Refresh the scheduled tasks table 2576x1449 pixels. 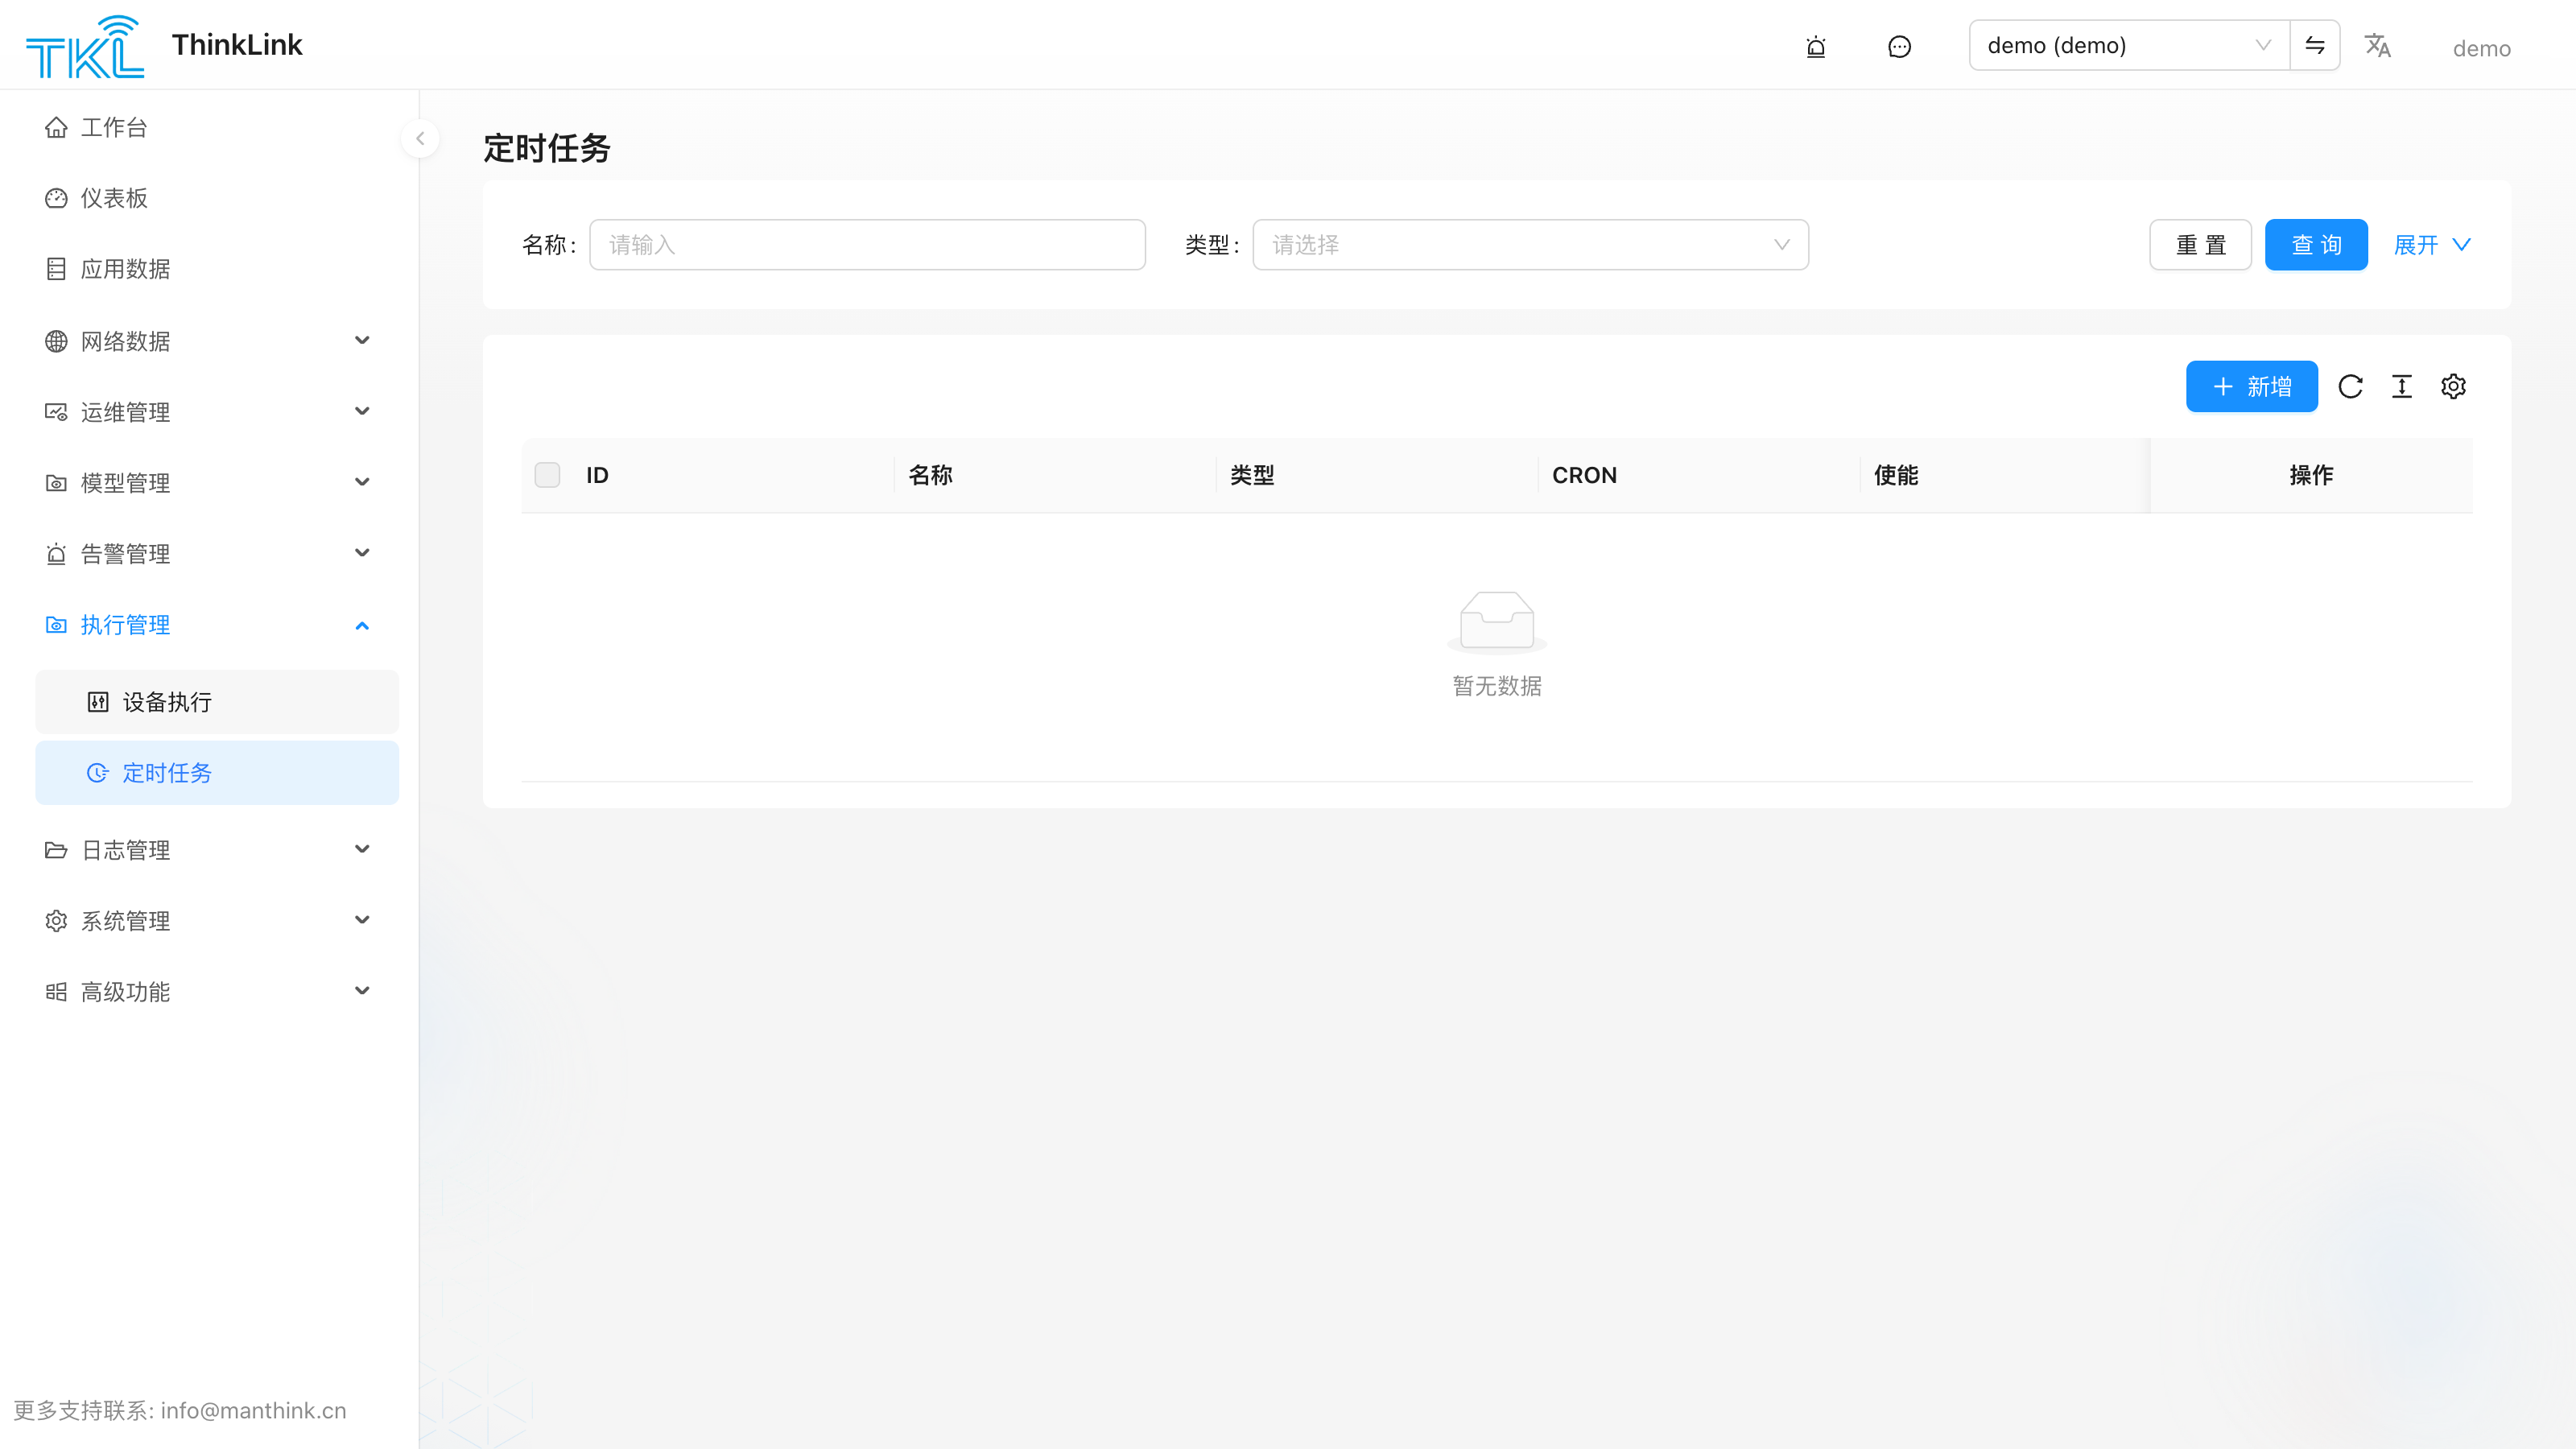tap(2351, 386)
